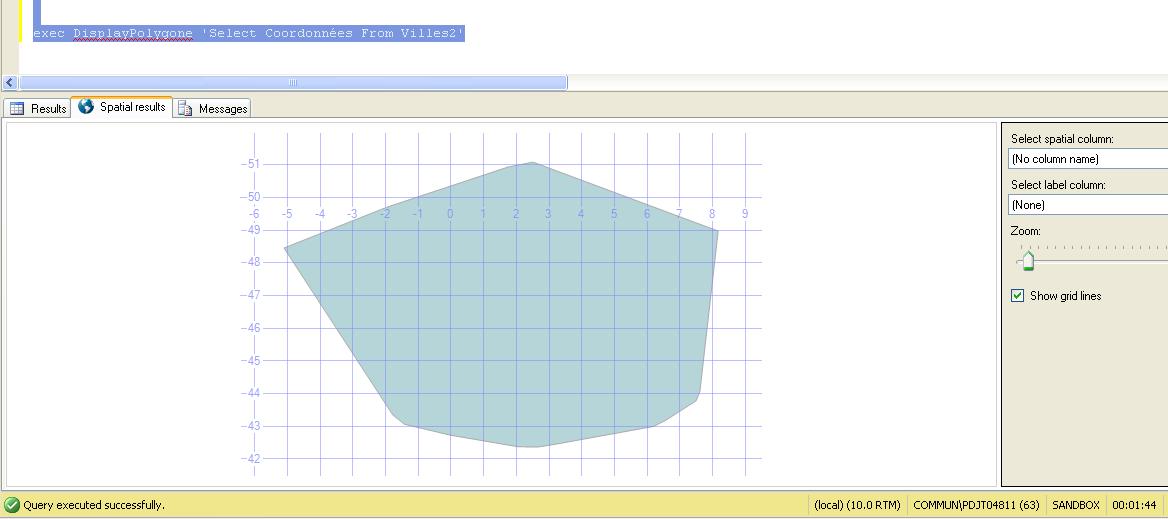This screenshot has height=519, width=1168.
Task: Open the Select spatial column dropdown
Action: [x=1088, y=159]
